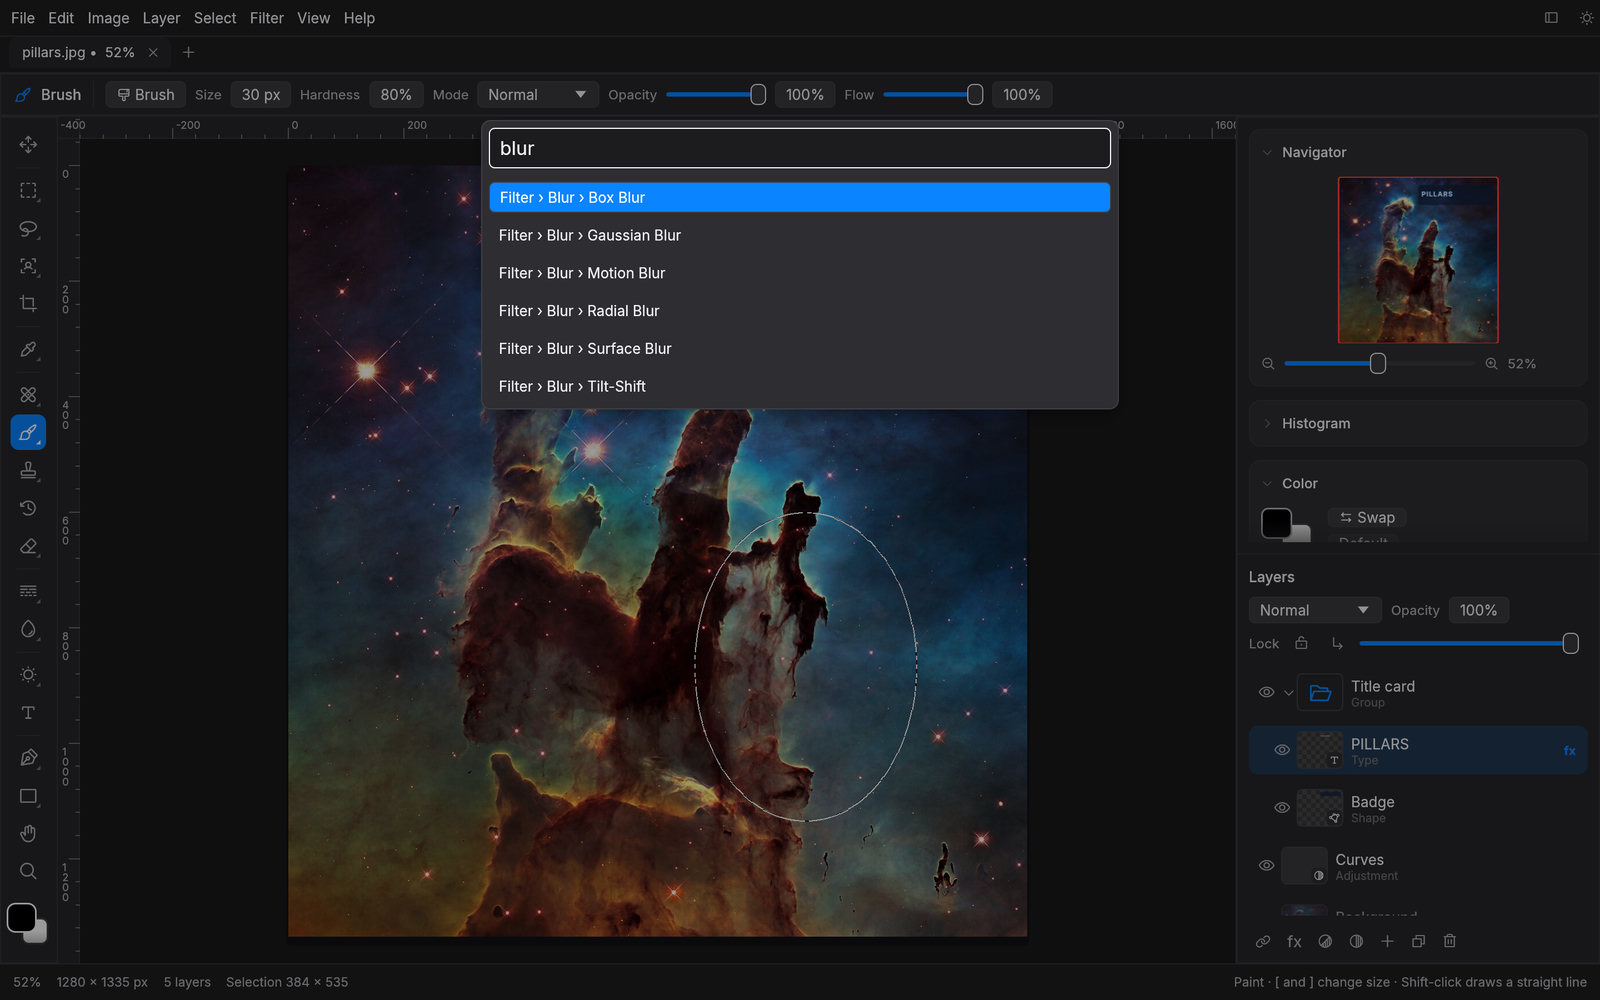Image resolution: width=1600 pixels, height=1000 pixels.
Task: Toggle the layer lock icon
Action: coord(1301,643)
